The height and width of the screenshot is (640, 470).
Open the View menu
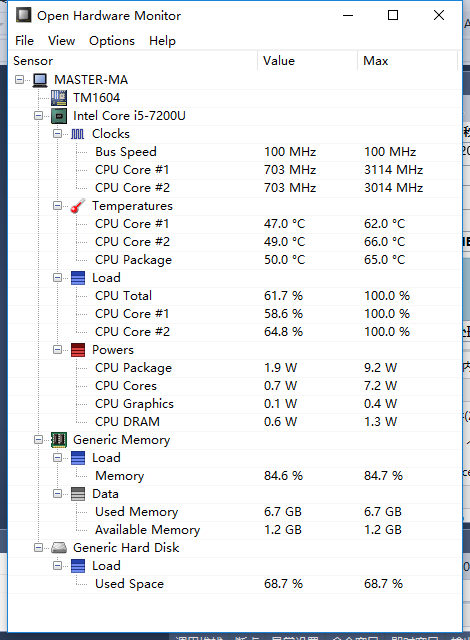[62, 41]
